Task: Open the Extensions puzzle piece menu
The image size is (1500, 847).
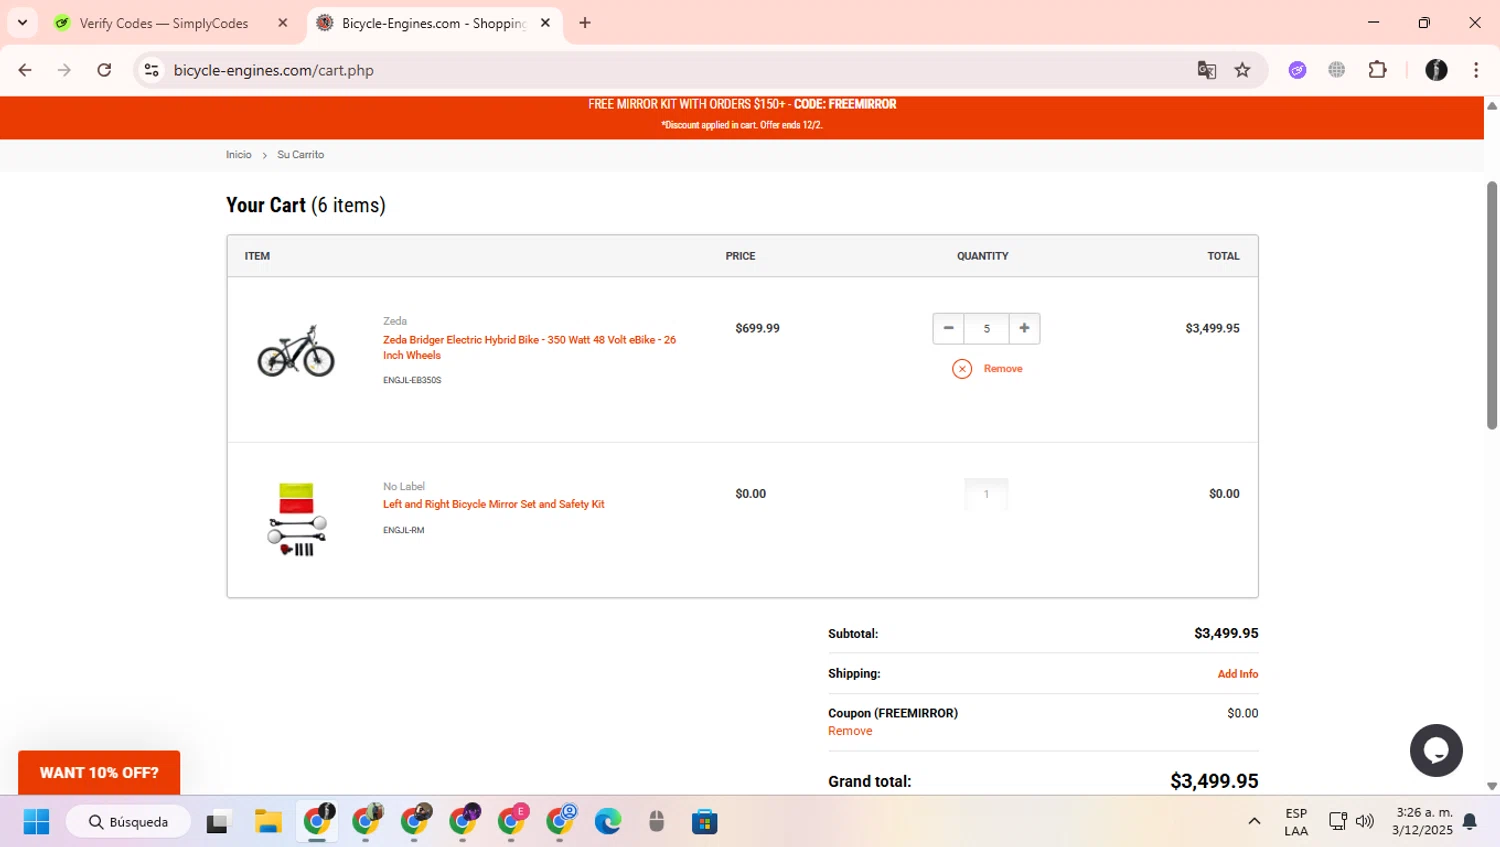Action: point(1378,70)
